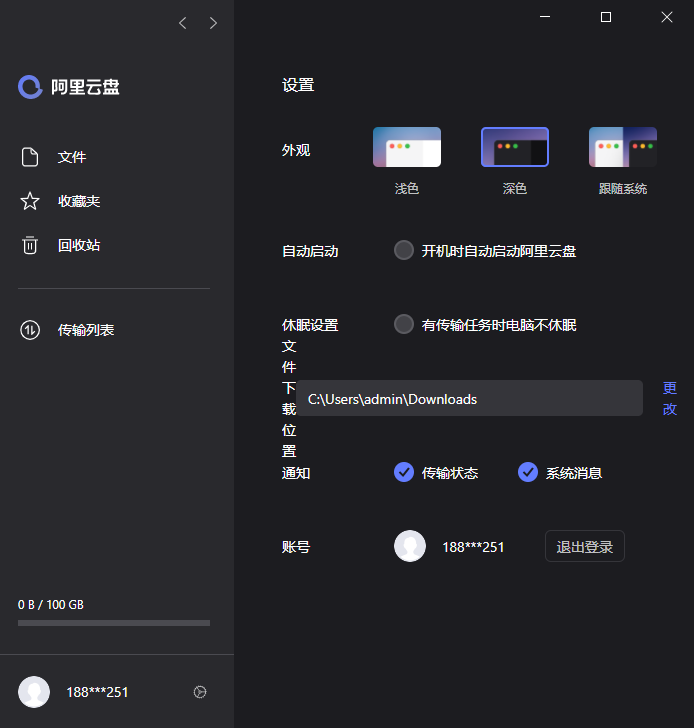Click the 自动启动 label
The height and width of the screenshot is (728, 694).
[310, 251]
